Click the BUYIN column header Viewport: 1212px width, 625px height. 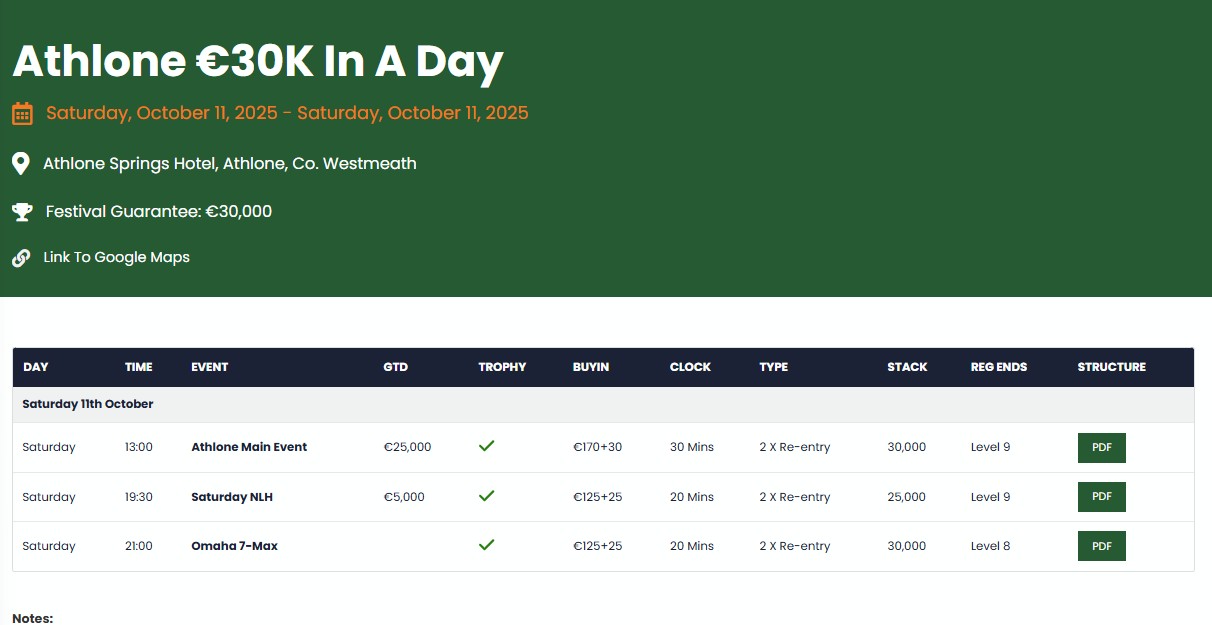coord(591,367)
